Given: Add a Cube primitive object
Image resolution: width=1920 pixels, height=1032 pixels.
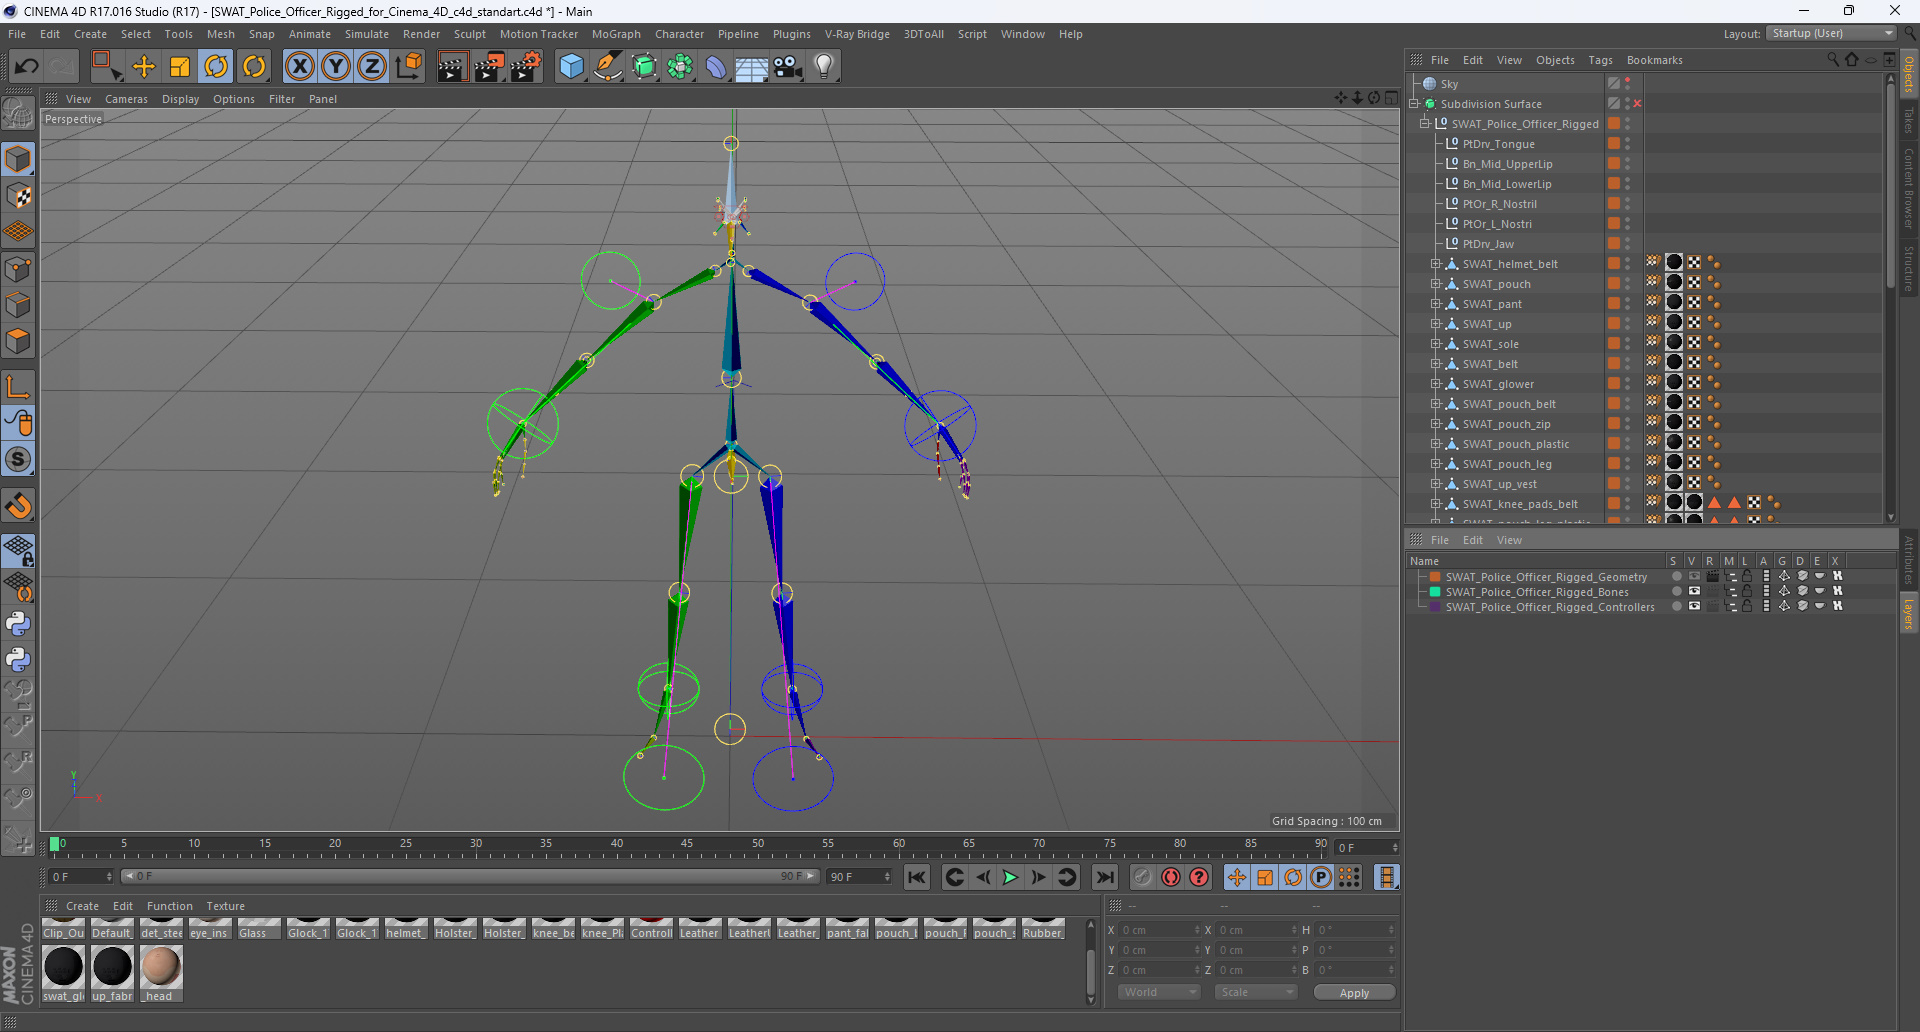Looking at the screenshot, I should 571,67.
